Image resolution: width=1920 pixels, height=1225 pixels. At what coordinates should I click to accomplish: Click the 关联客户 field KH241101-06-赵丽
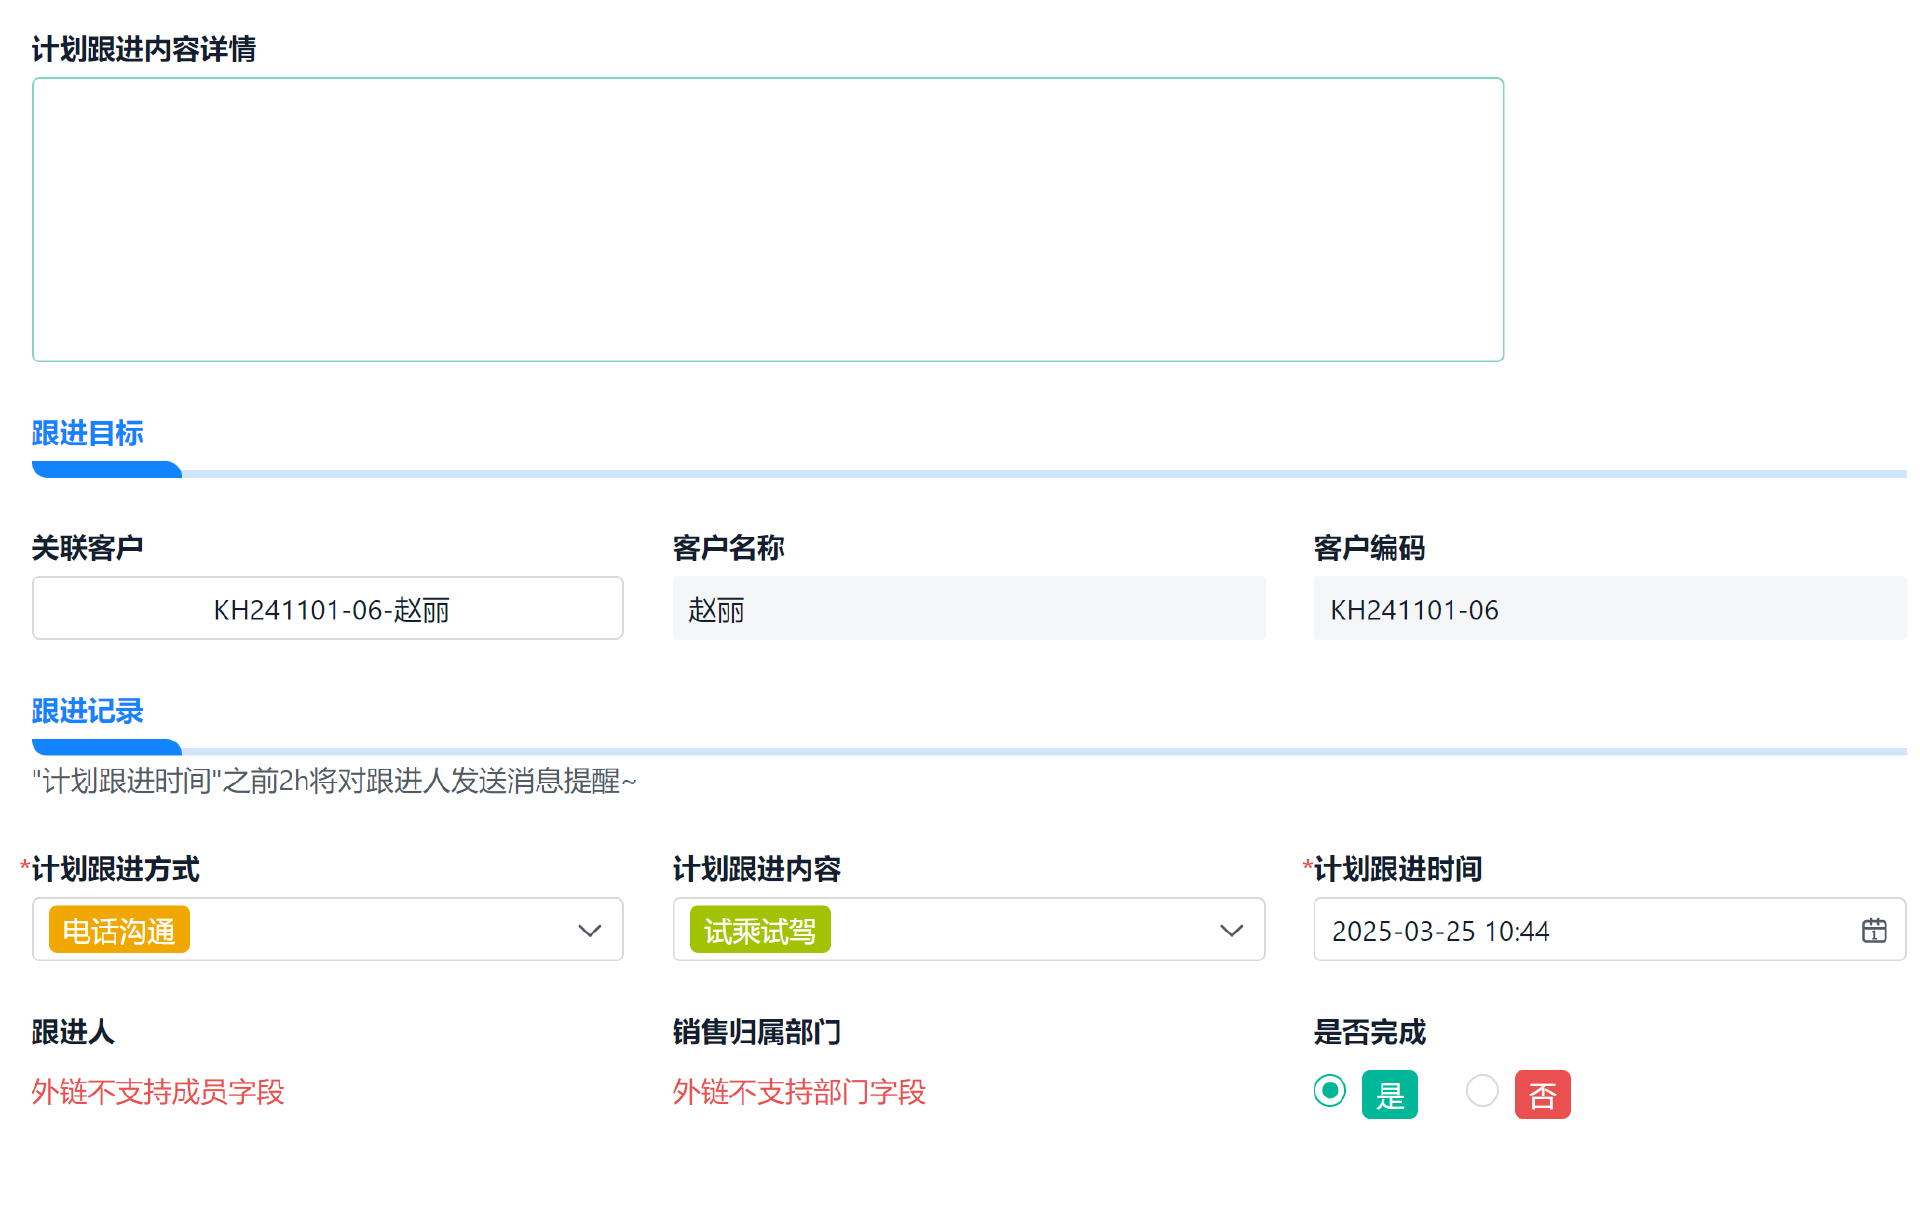click(328, 609)
